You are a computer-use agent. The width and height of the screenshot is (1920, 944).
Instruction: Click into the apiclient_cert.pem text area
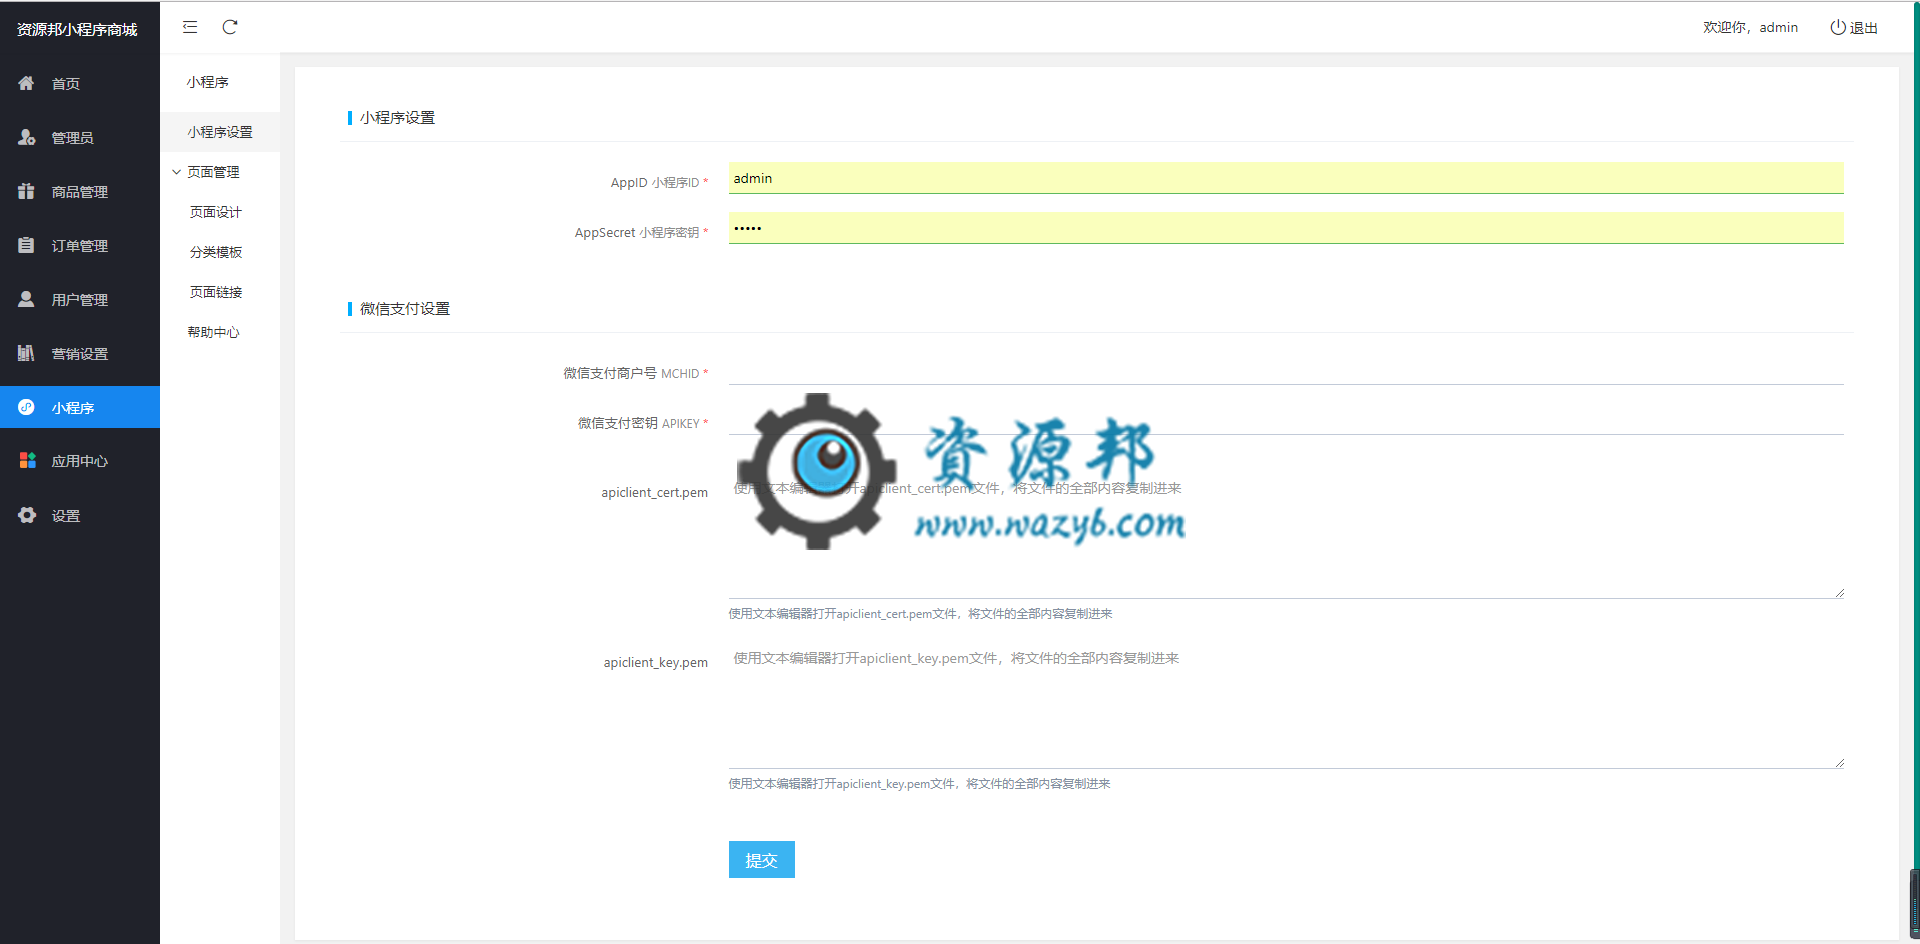click(x=1286, y=536)
